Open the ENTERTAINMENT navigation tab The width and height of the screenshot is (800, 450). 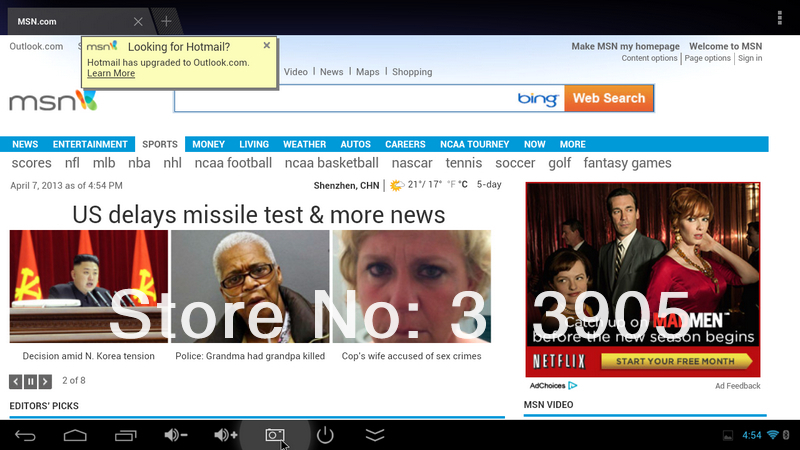[90, 144]
